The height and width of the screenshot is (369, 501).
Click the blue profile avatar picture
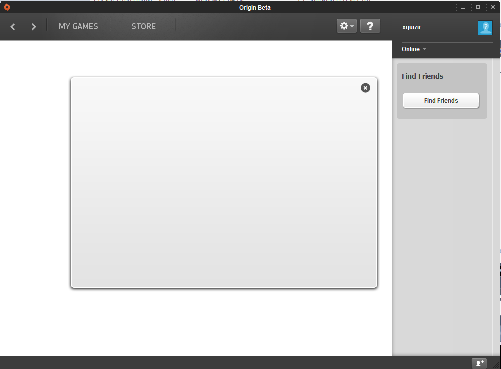coord(485,28)
